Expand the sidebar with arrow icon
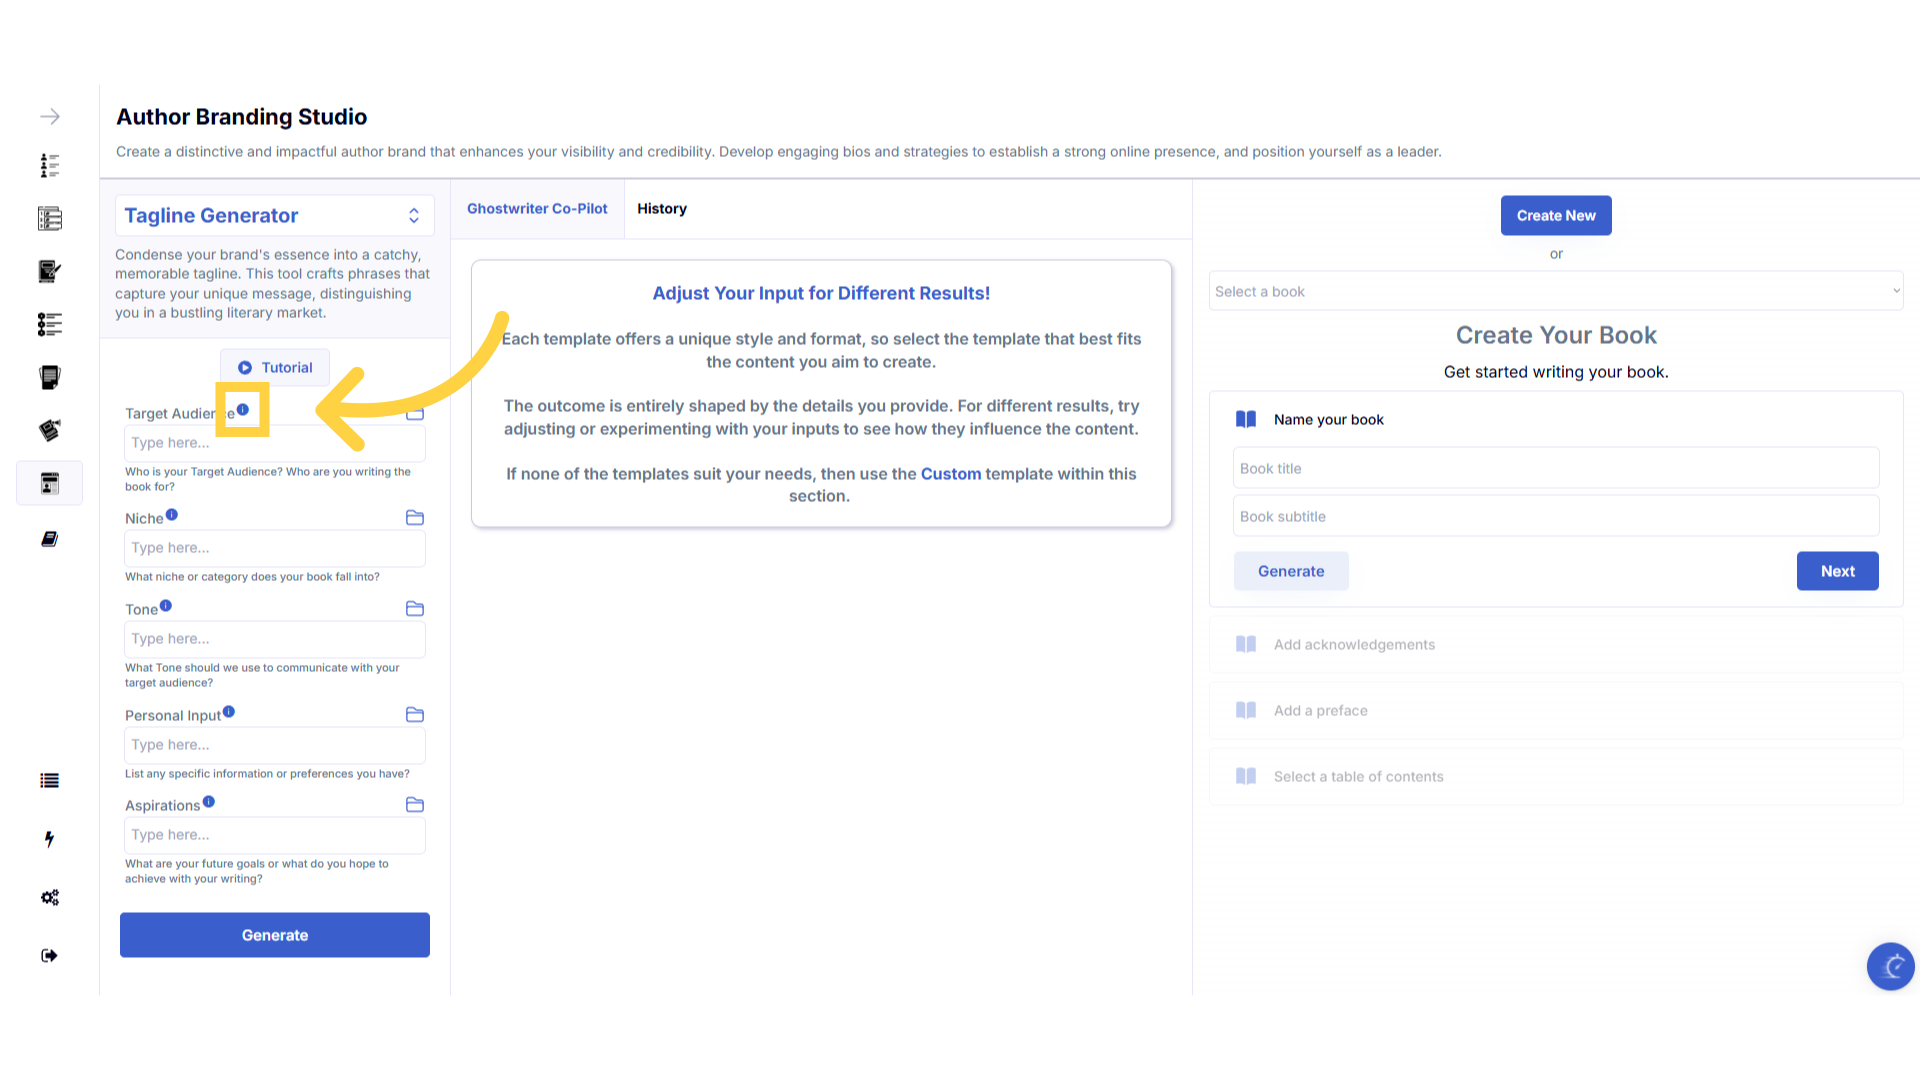Image resolution: width=1920 pixels, height=1080 pixels. pyautogui.click(x=50, y=117)
